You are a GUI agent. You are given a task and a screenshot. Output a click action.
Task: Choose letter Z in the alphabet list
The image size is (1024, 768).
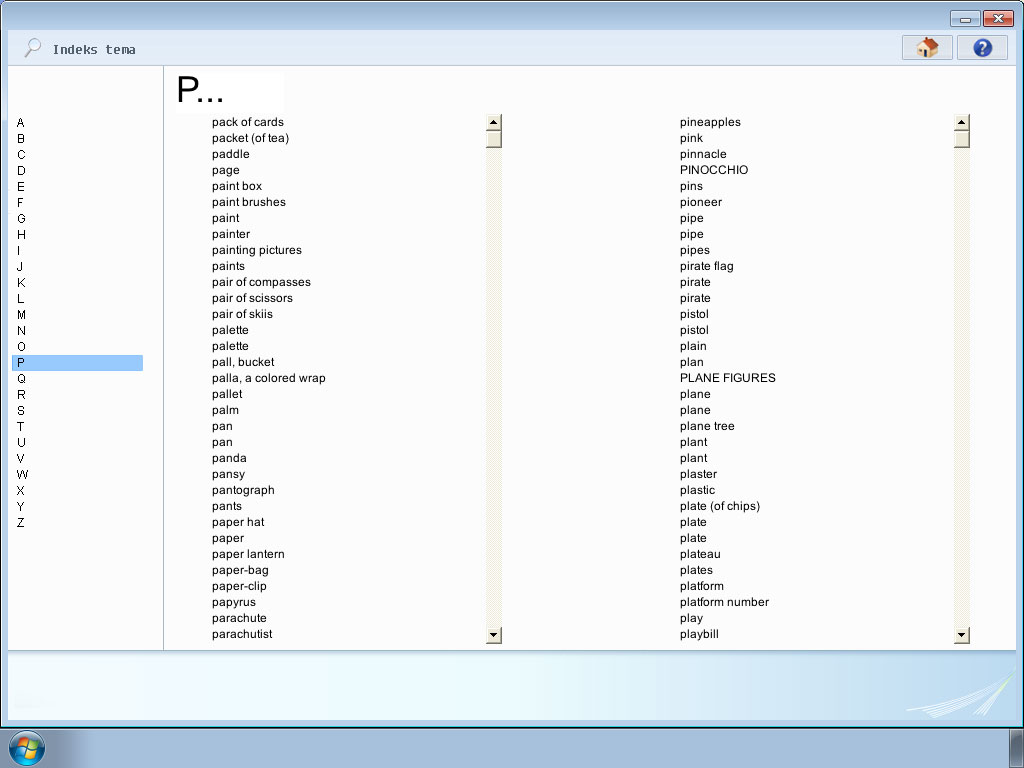point(21,522)
